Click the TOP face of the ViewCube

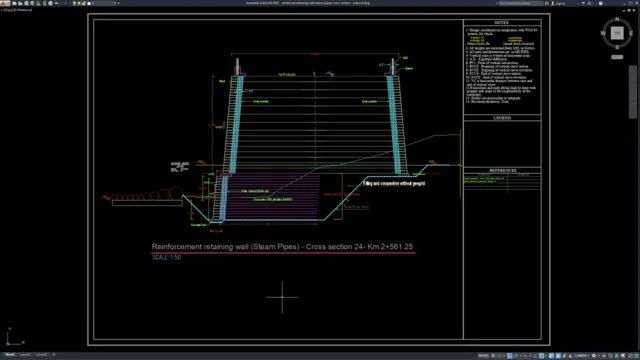(x=617, y=33)
